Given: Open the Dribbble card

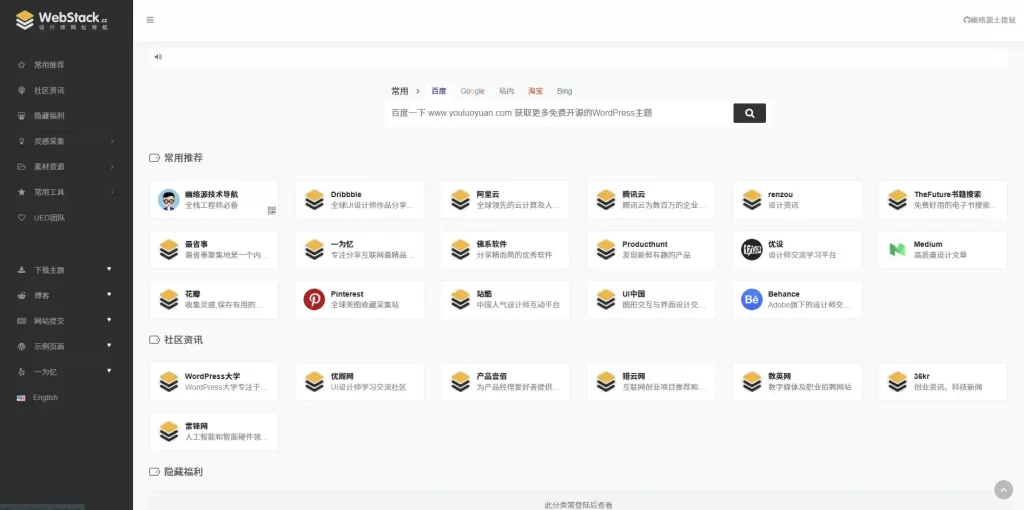Looking at the screenshot, I should coord(360,200).
